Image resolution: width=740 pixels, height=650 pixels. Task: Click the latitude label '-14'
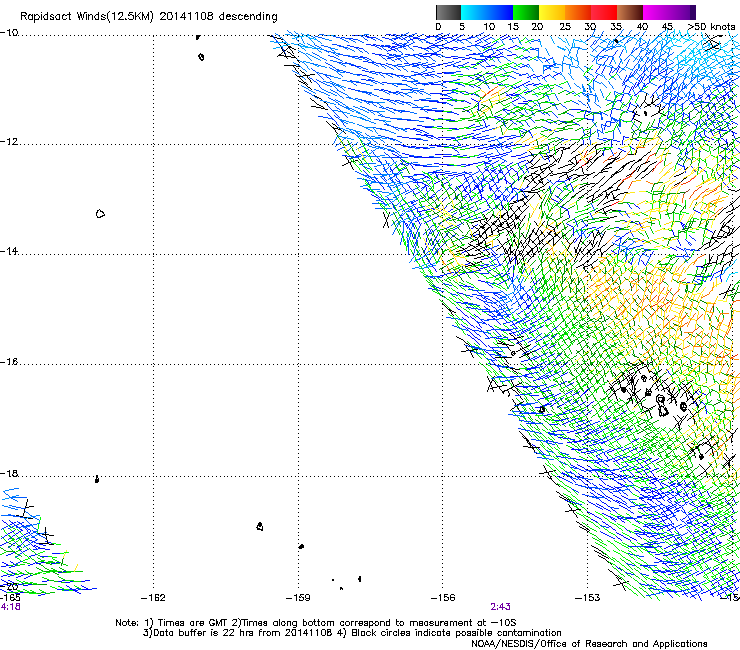[9, 252]
